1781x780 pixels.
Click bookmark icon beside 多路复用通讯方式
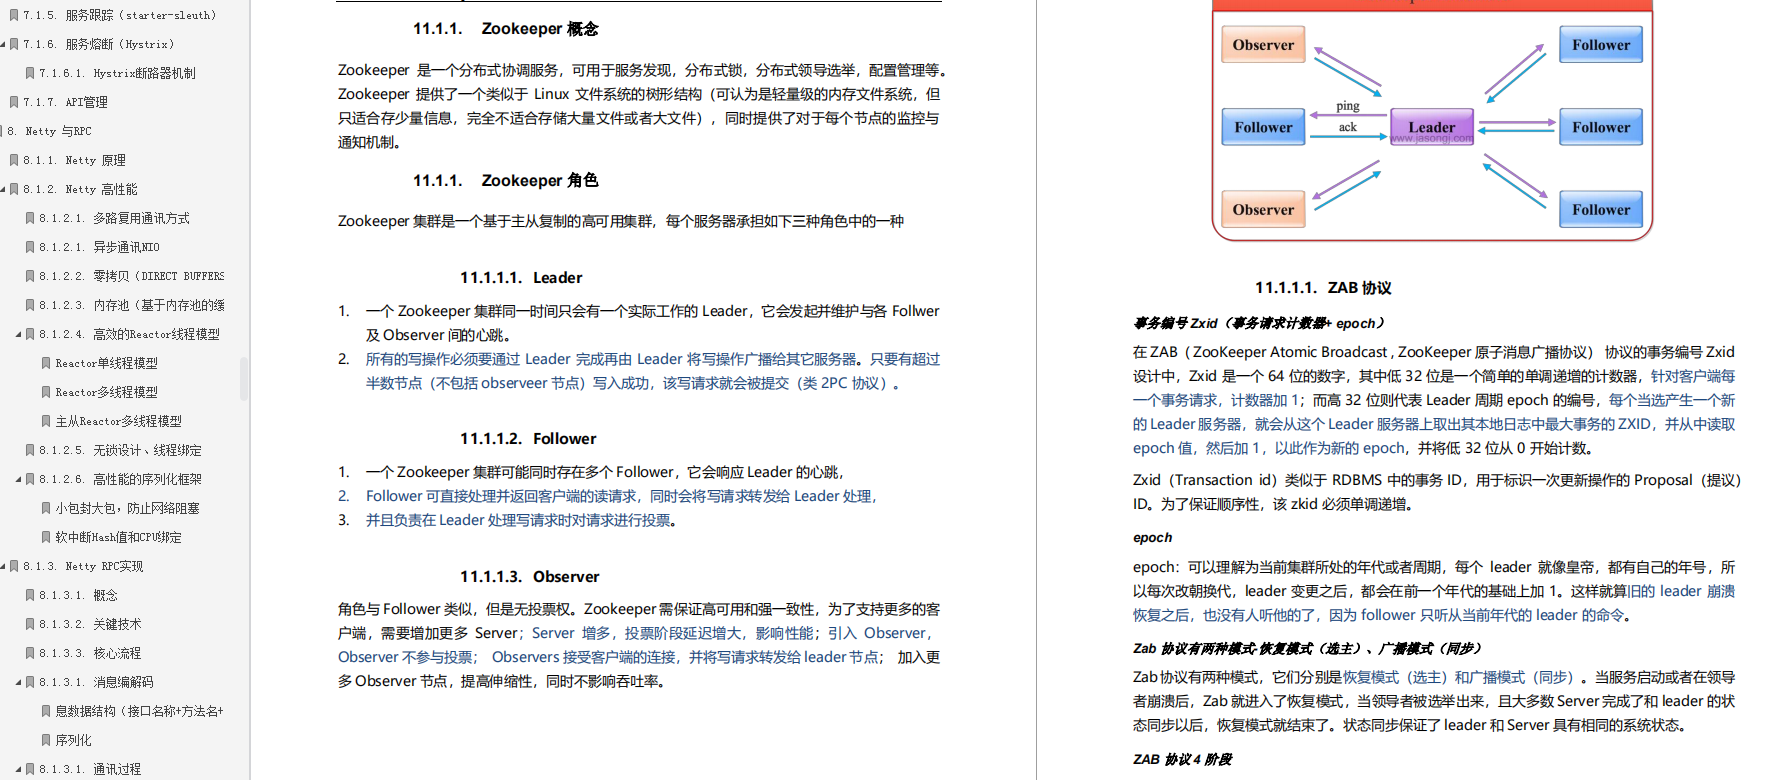point(30,218)
